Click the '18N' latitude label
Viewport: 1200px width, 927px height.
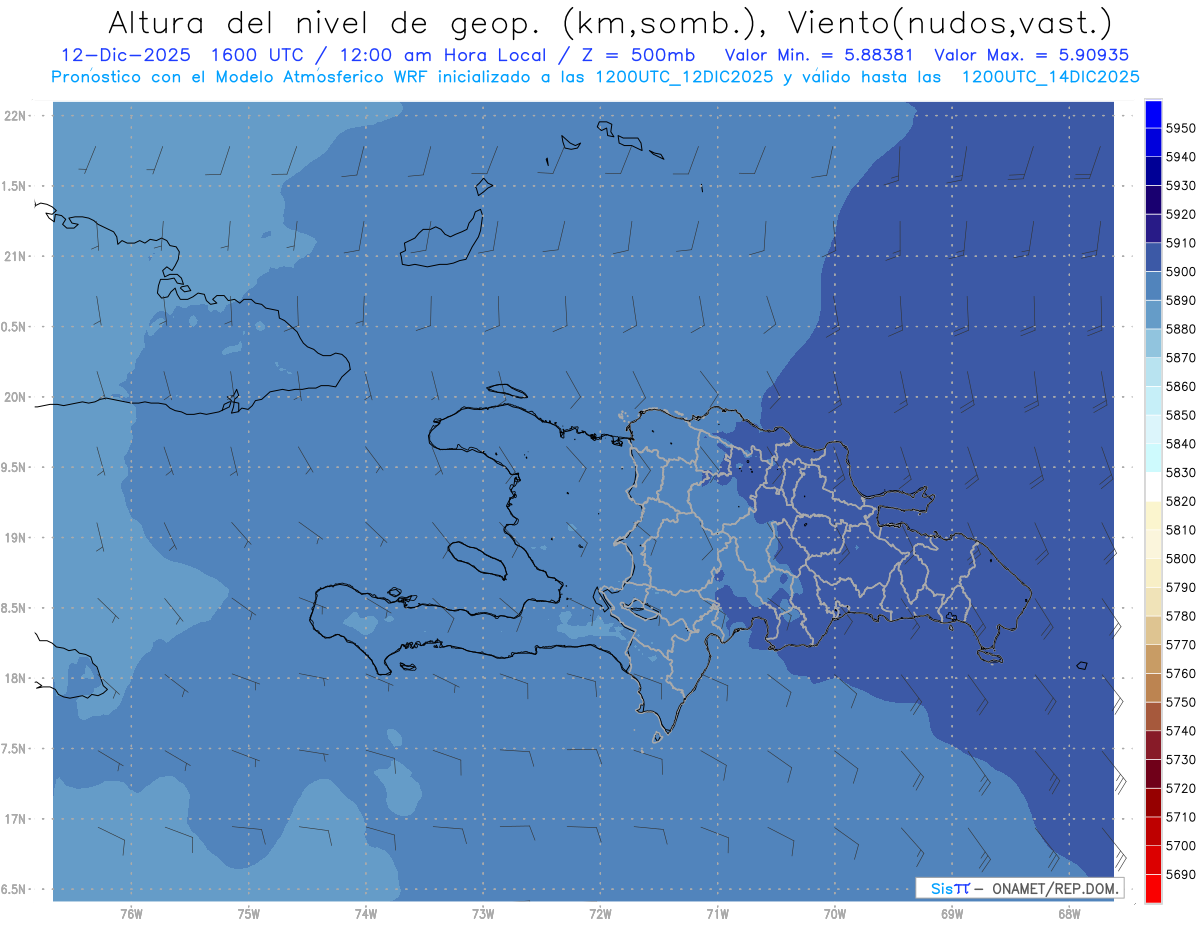17,678
